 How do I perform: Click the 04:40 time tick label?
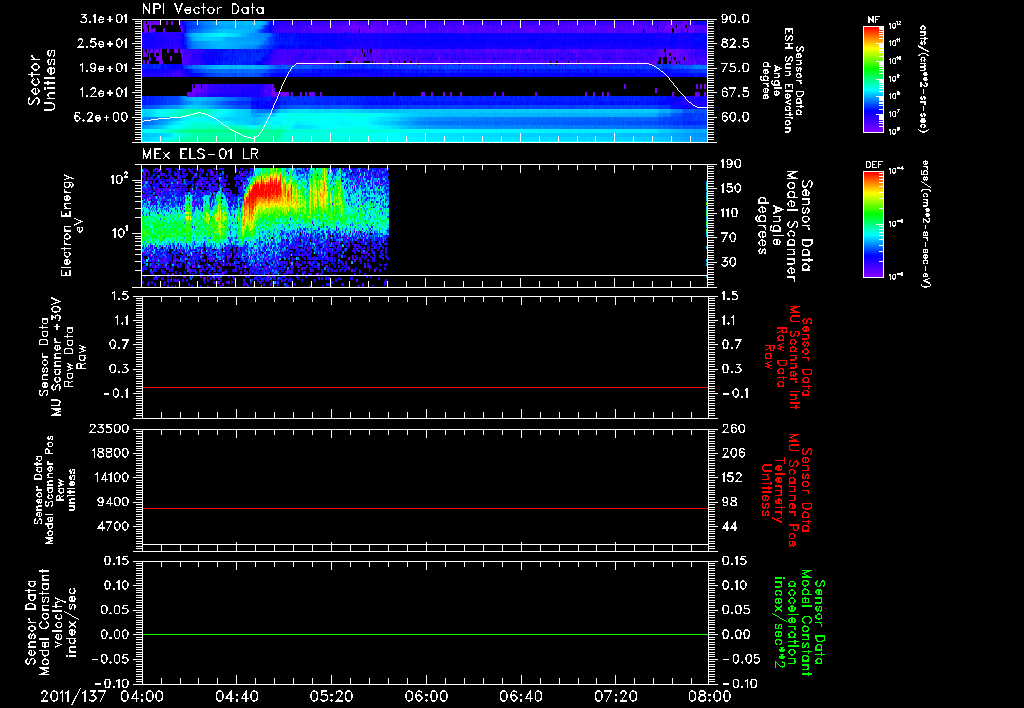[x=236, y=696]
